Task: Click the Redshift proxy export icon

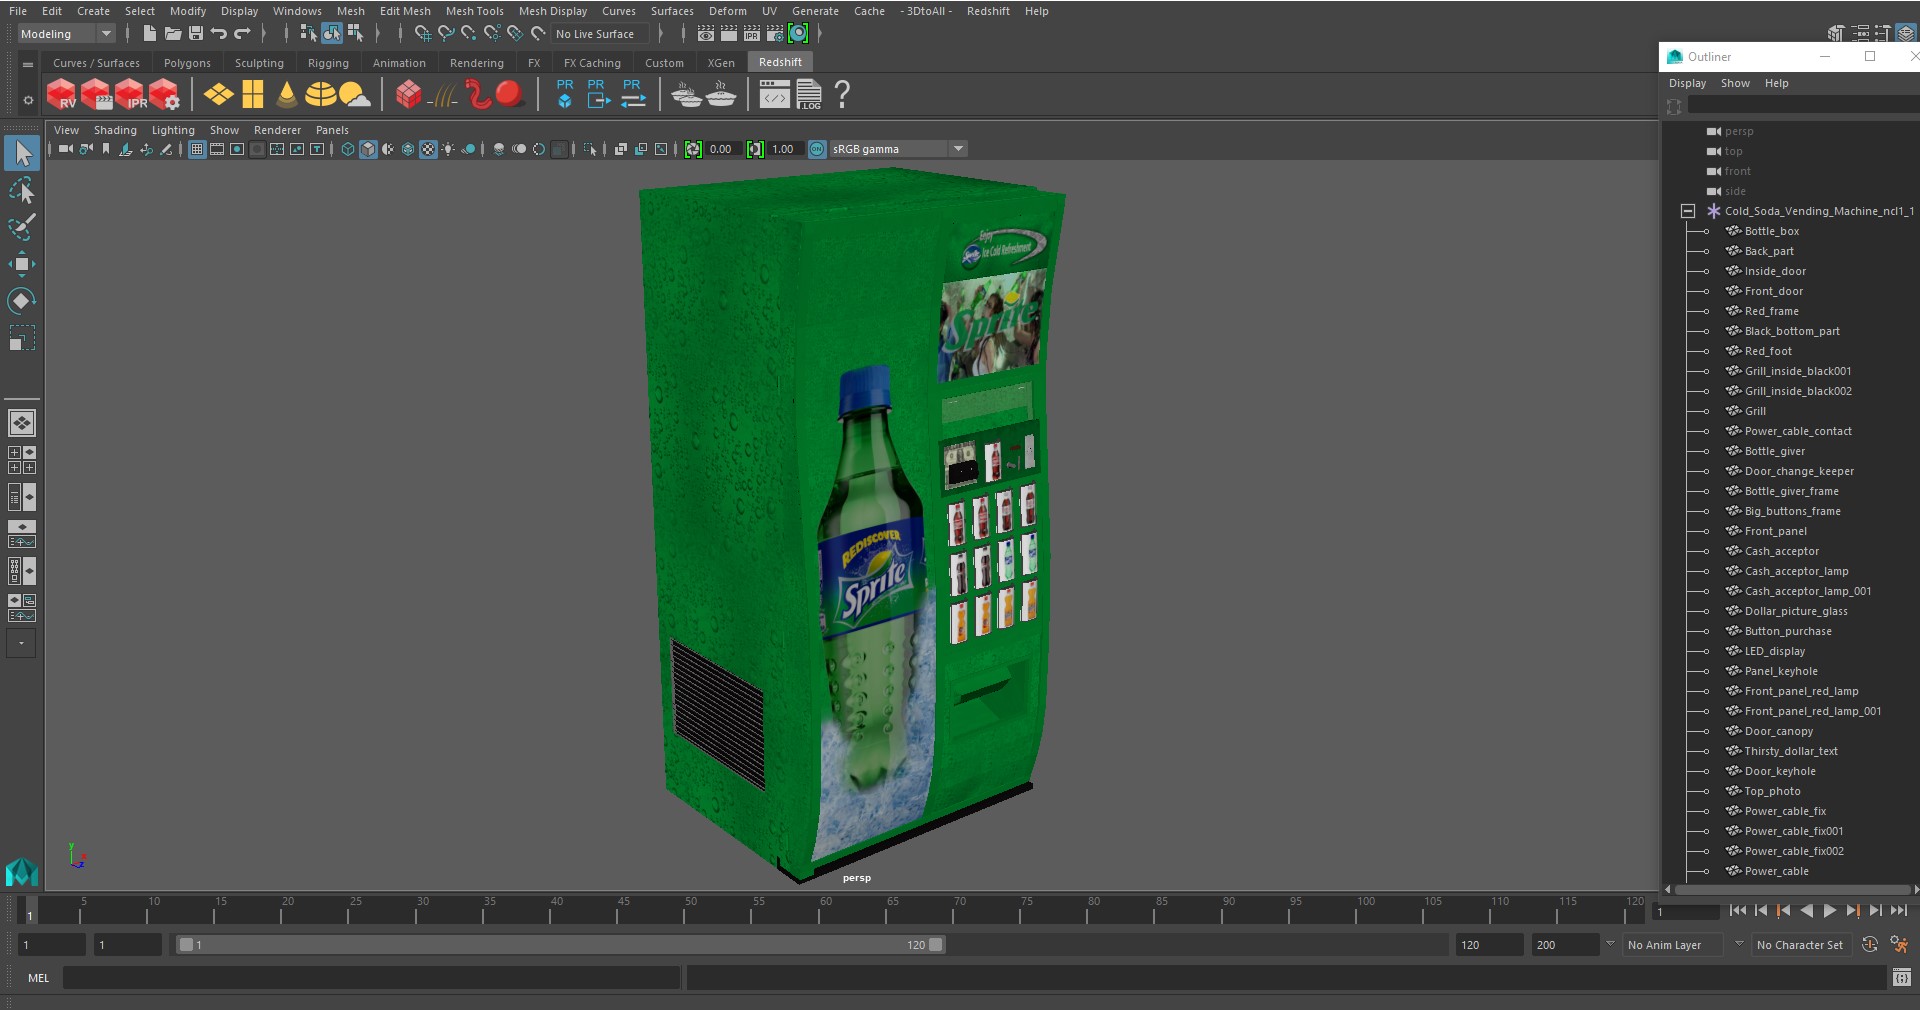Action: 597,94
